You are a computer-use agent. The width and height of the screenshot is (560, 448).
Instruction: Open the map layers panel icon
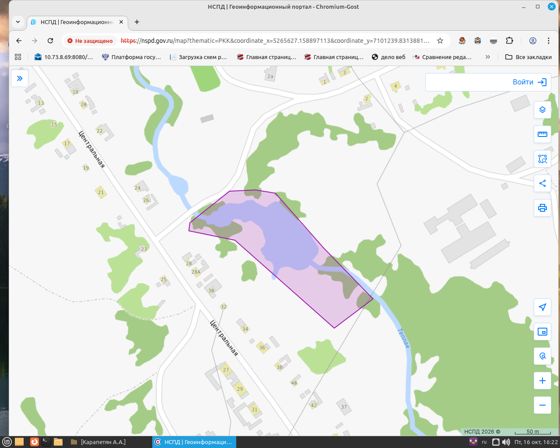click(x=542, y=110)
